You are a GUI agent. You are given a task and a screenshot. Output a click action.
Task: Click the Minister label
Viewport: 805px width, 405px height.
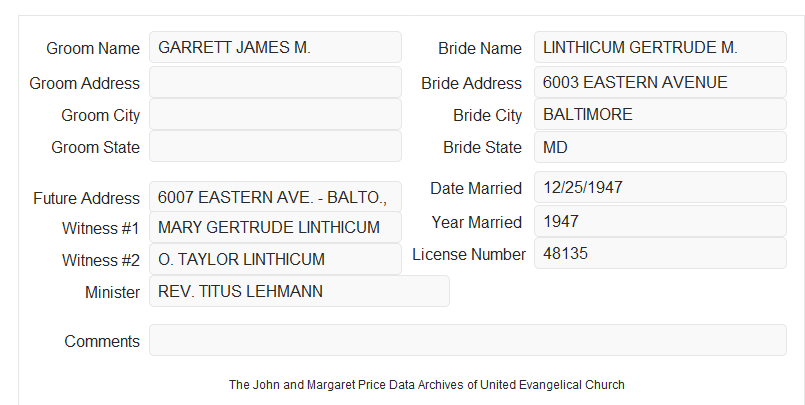tap(112, 292)
